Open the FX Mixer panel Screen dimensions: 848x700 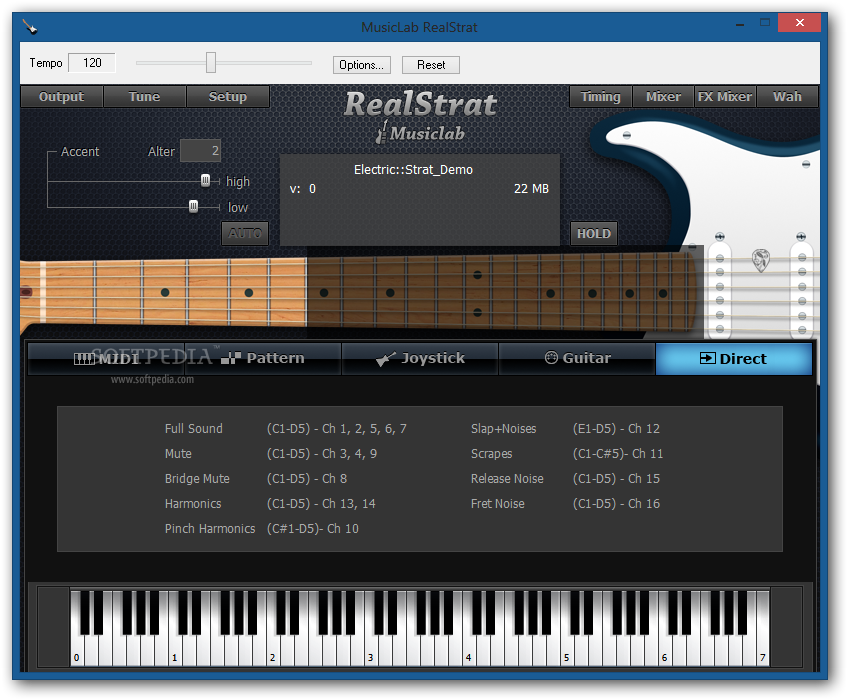pos(725,97)
